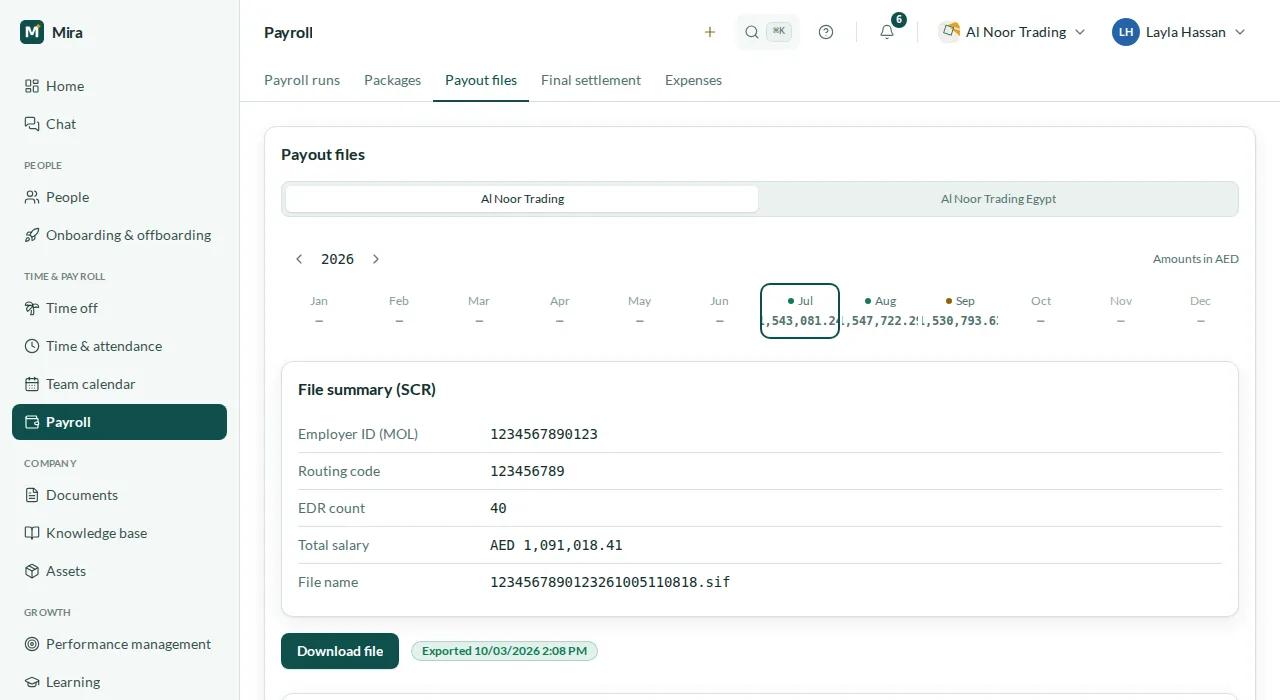Viewport: 1280px width, 700px height.
Task: Select the Payout files tab
Action: point(481,80)
